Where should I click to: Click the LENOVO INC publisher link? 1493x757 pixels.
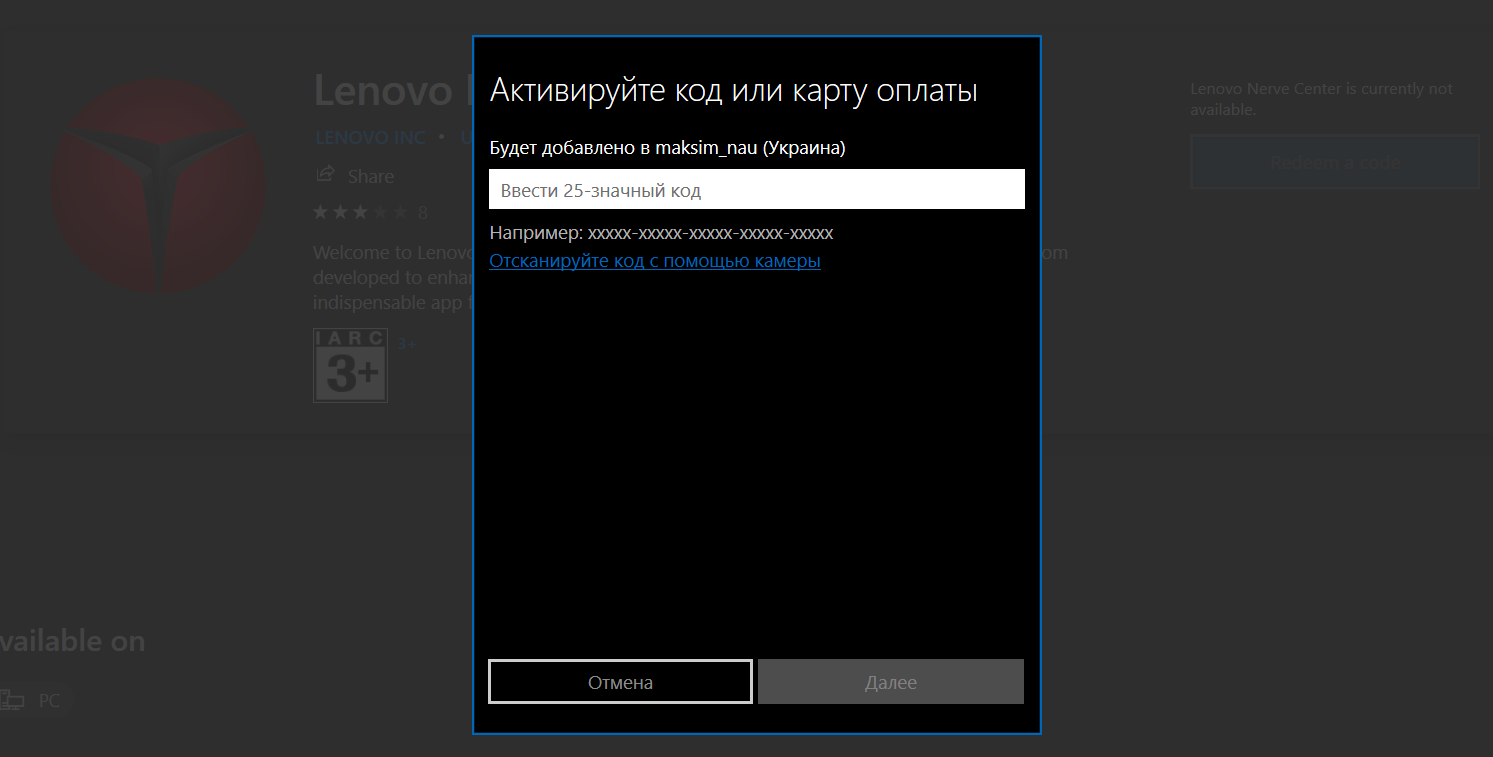click(370, 138)
